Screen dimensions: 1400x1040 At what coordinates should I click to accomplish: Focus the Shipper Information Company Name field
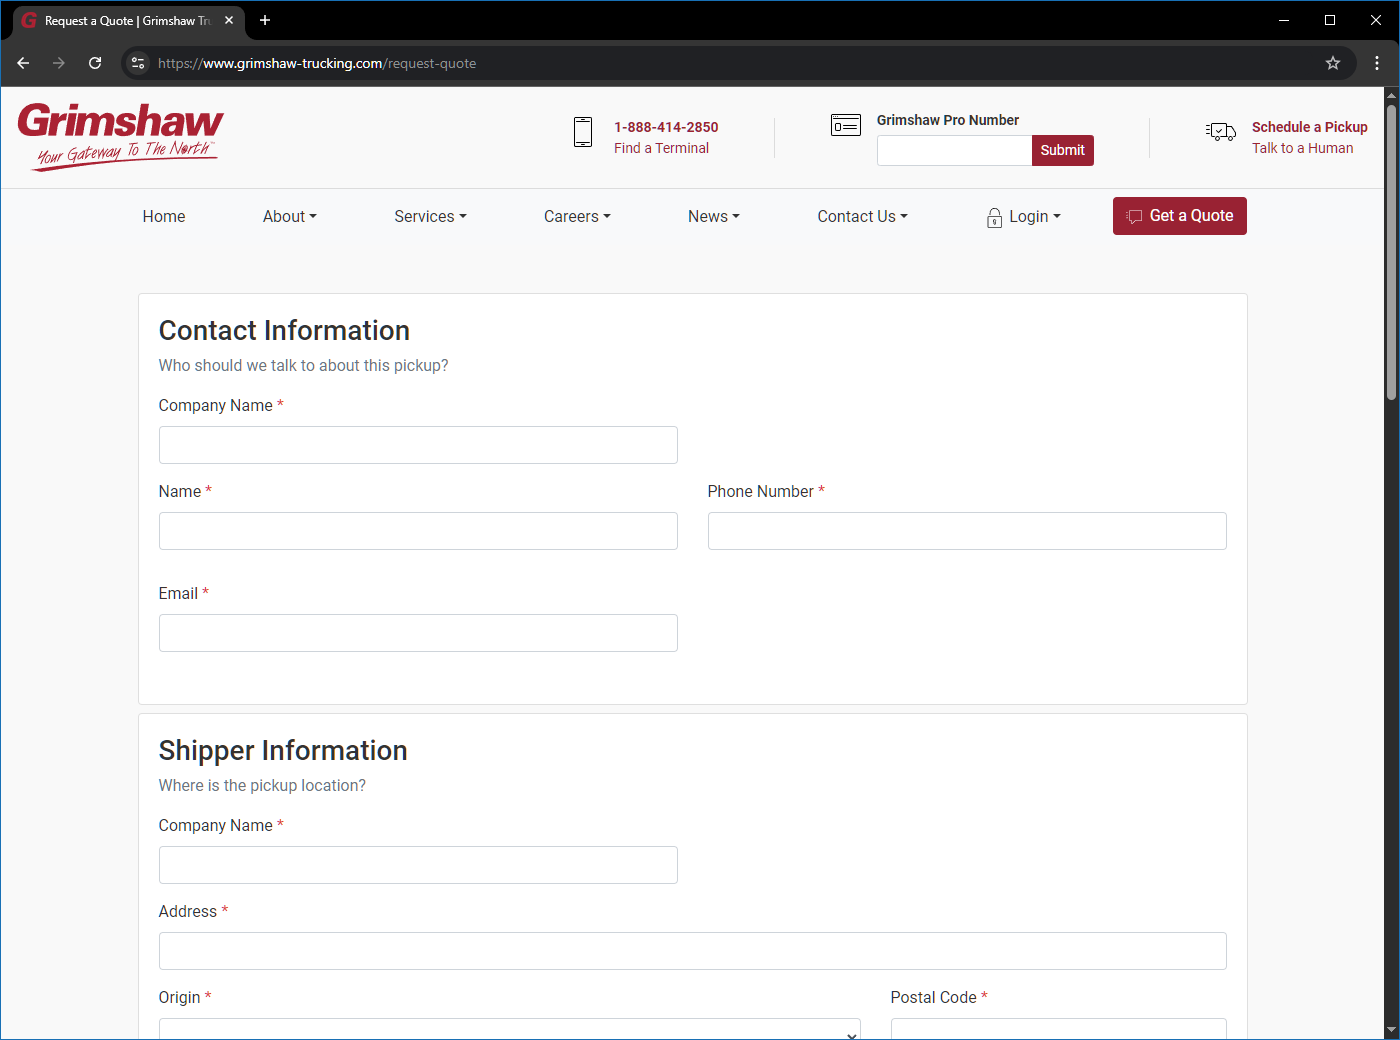coord(418,865)
